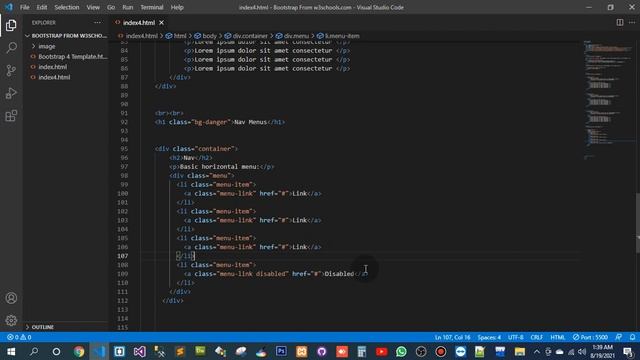Expand the image folder
Viewport: 640px width, 360px height.
[x=47, y=46]
